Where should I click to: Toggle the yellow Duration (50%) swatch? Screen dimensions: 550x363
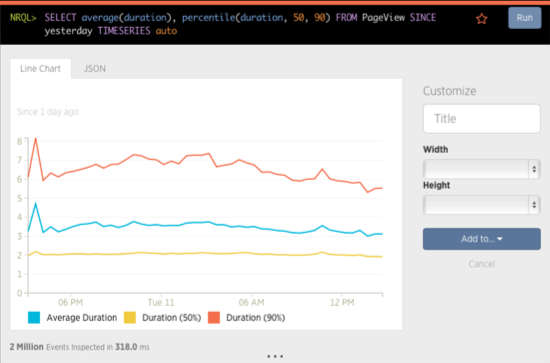point(130,317)
